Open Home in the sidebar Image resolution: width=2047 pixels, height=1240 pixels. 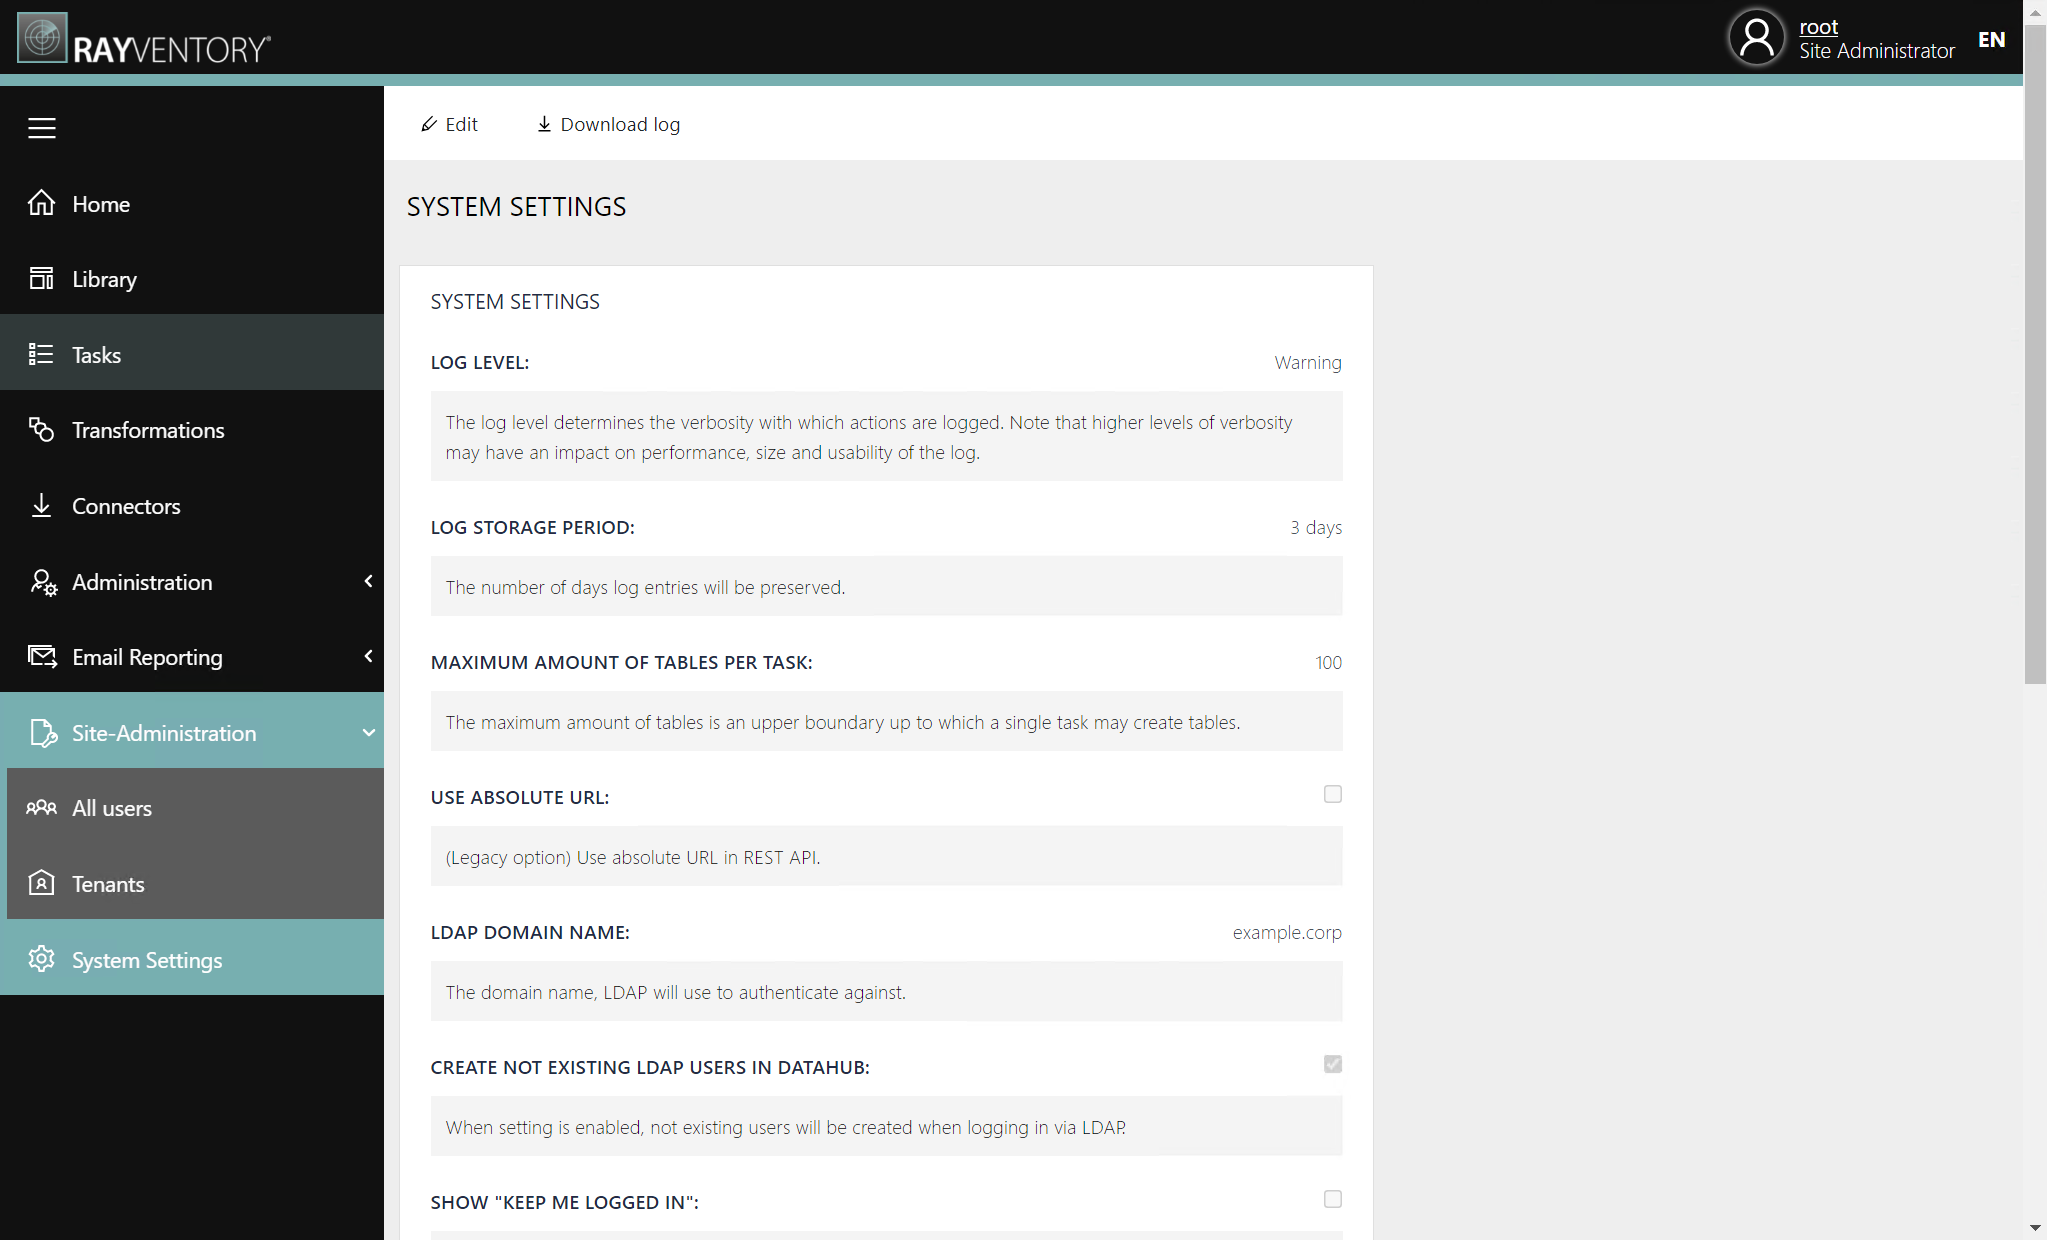point(192,204)
